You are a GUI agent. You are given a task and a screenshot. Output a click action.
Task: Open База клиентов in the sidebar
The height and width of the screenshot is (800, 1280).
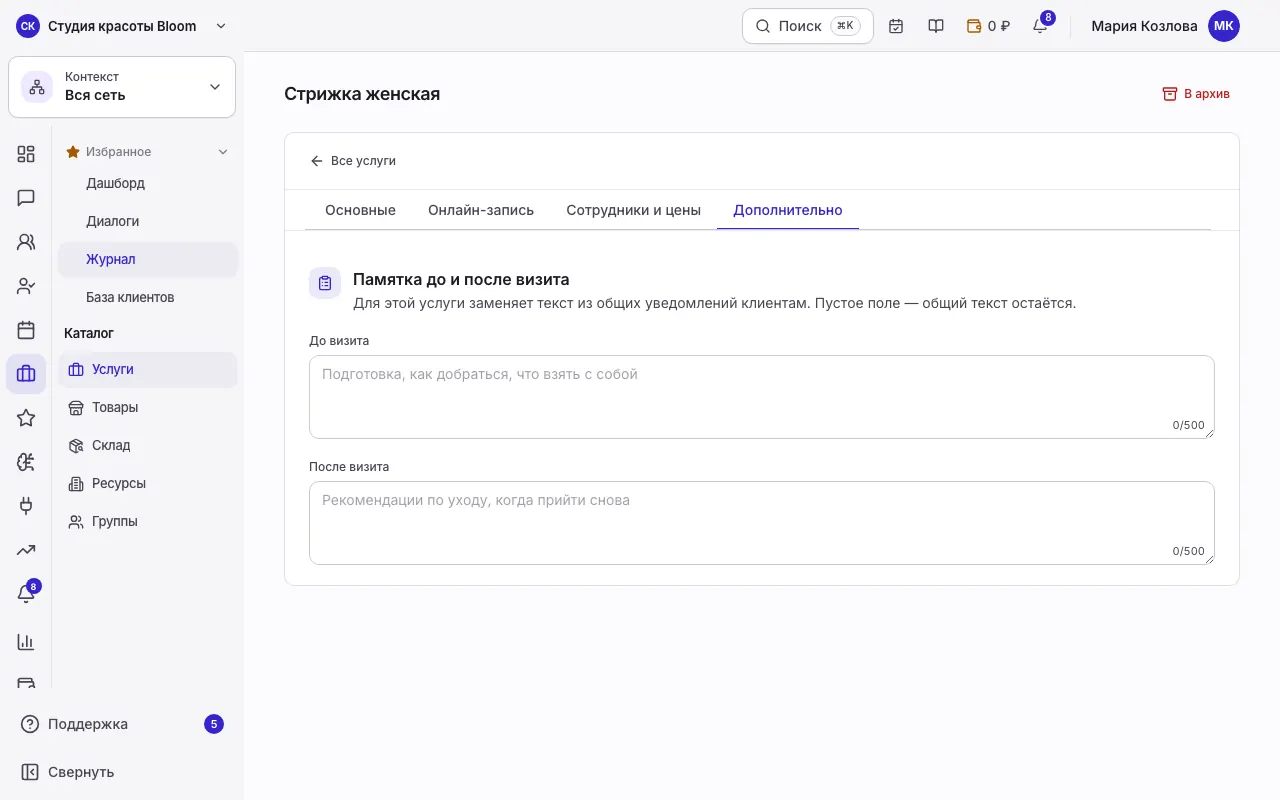click(148, 297)
